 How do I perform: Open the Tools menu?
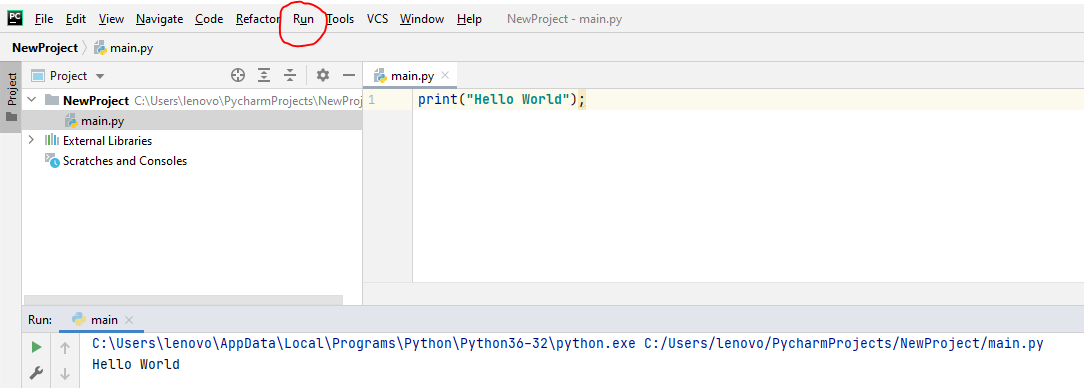pos(340,19)
